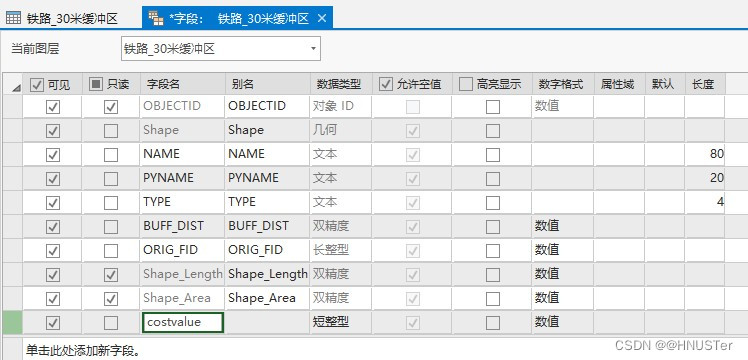
Task: Click the select-all corner triangle of the grid
Action: pyautogui.click(x=17, y=88)
